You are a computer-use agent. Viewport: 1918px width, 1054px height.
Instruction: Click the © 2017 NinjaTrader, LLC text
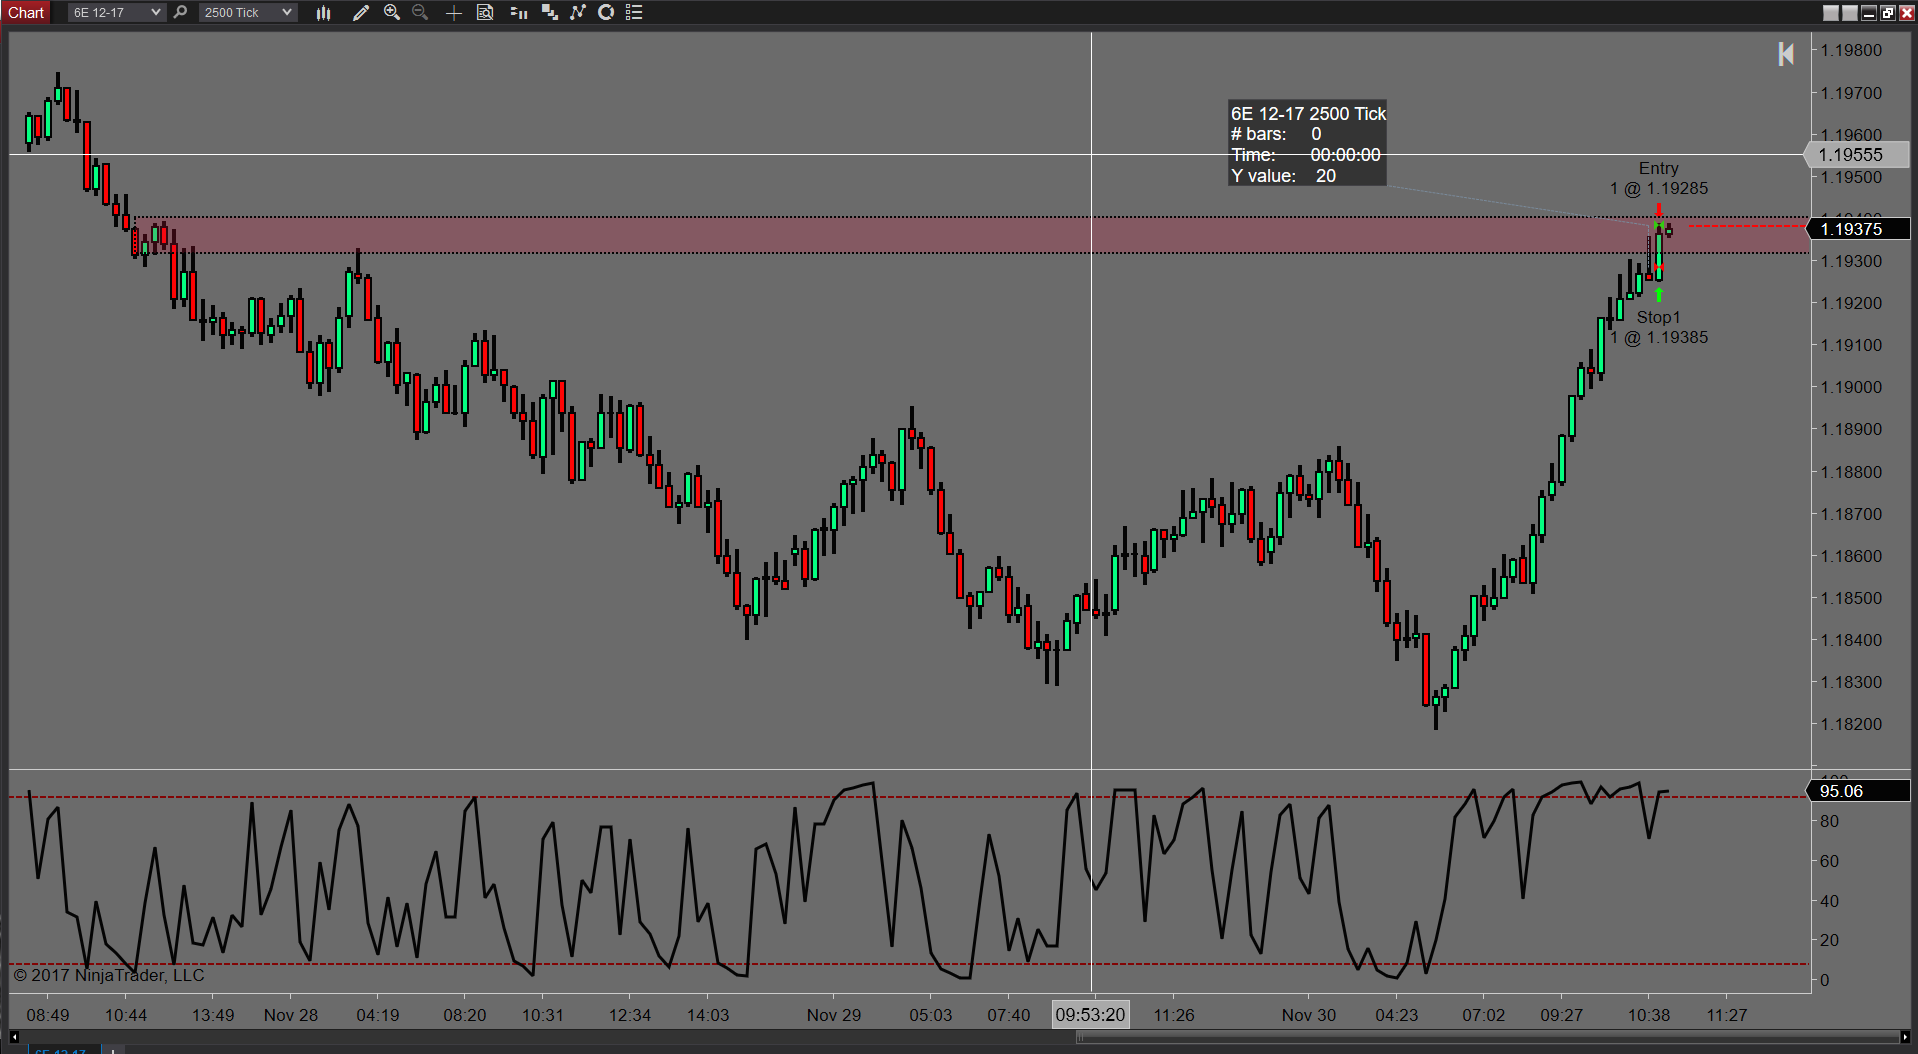[x=109, y=975]
